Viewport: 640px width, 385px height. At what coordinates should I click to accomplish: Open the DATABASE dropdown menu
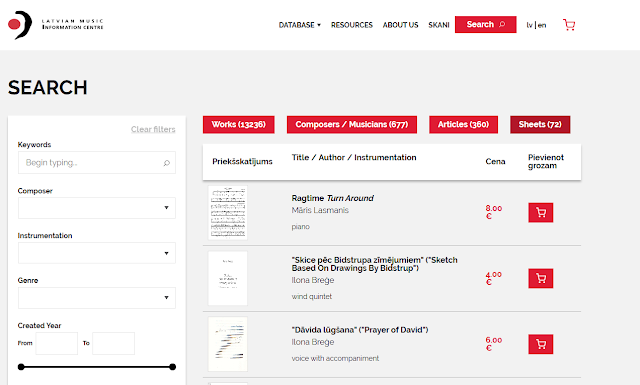(x=300, y=25)
